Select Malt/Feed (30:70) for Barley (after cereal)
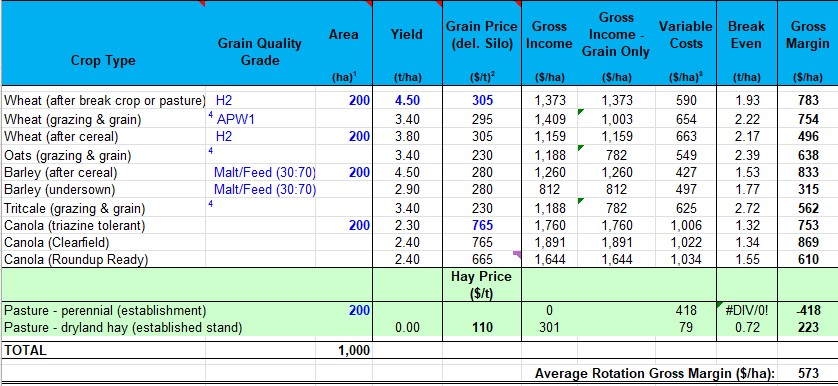 [265, 173]
